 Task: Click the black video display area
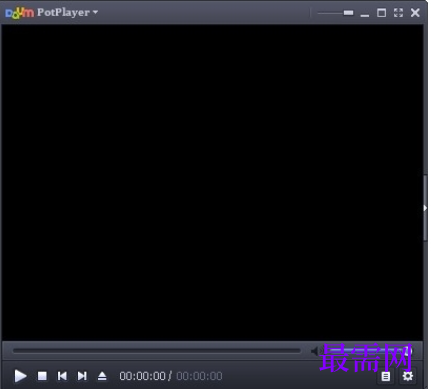coord(212,183)
